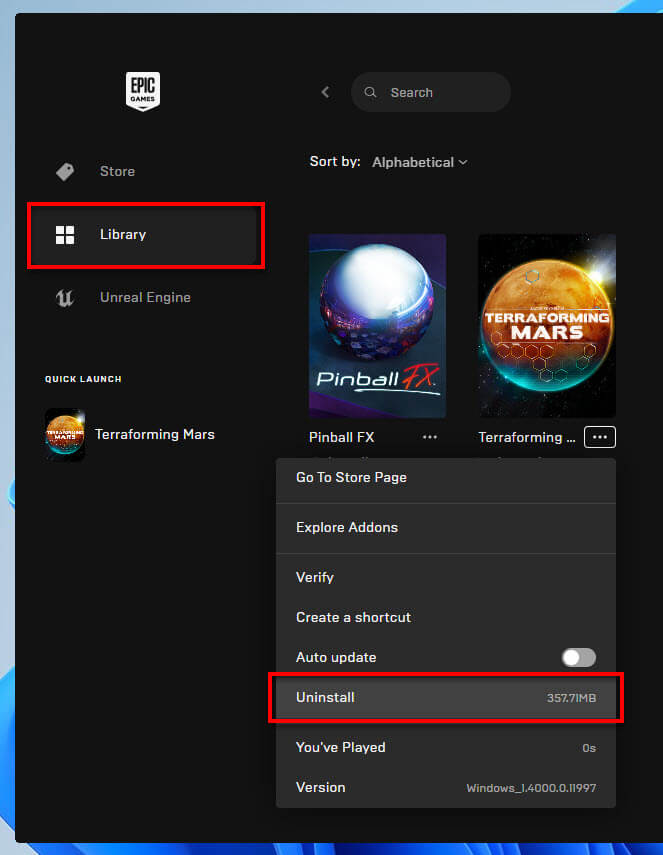Click the search magnifier icon
Viewport: 663px width, 855px height.
click(370, 92)
